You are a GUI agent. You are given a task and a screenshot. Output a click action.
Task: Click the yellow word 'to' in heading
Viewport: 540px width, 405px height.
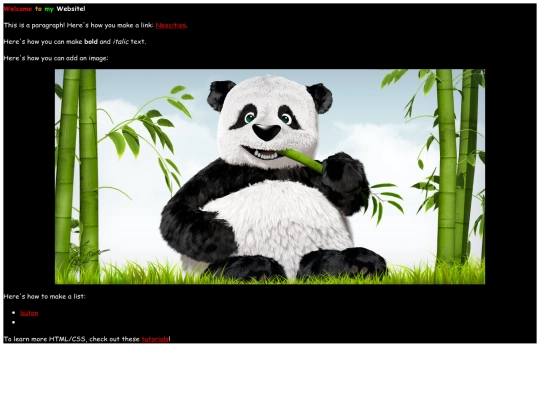(38, 9)
